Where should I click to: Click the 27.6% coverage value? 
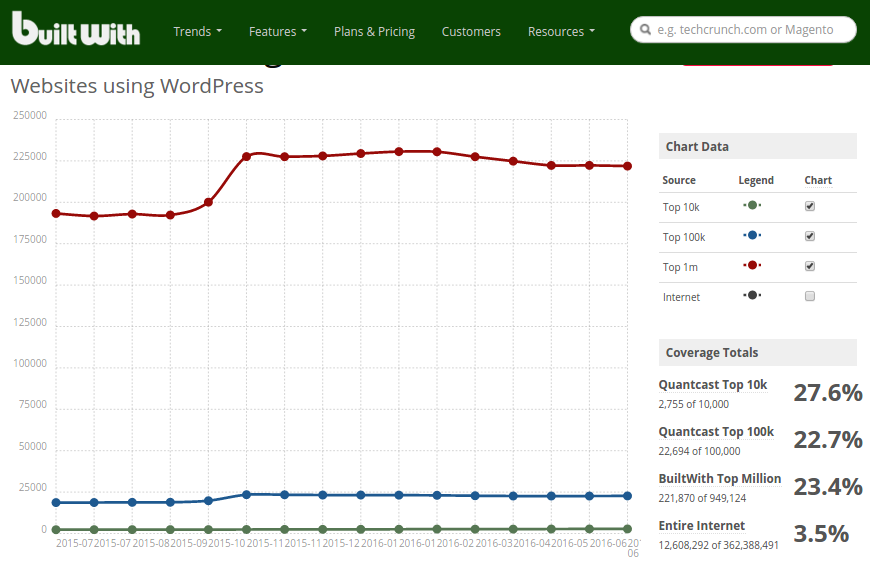pos(828,393)
